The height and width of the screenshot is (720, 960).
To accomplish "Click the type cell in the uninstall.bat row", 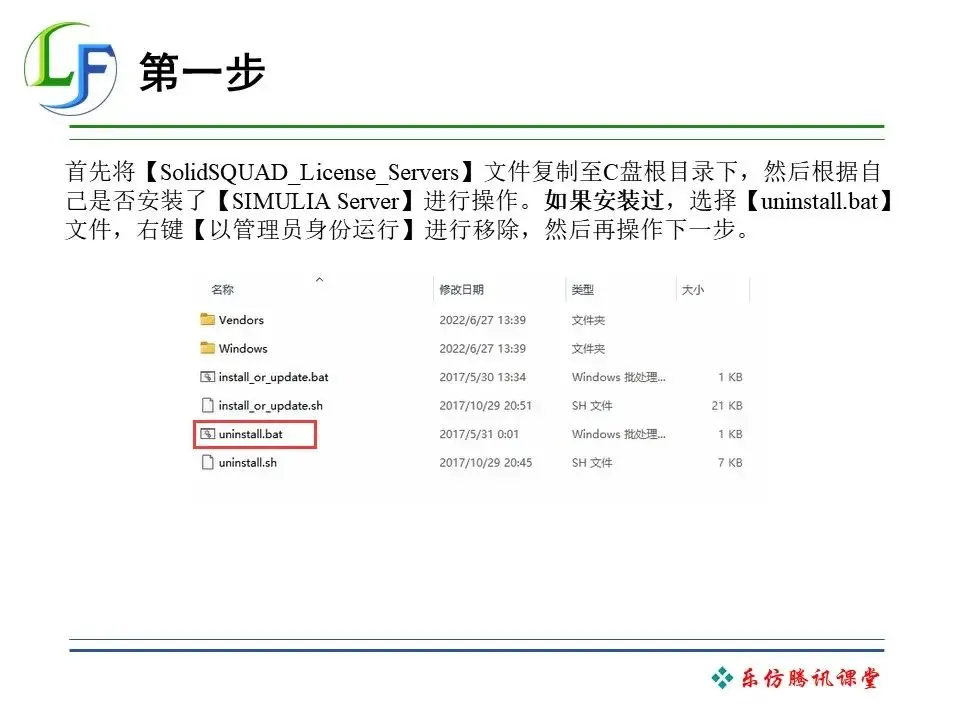I will coord(618,434).
